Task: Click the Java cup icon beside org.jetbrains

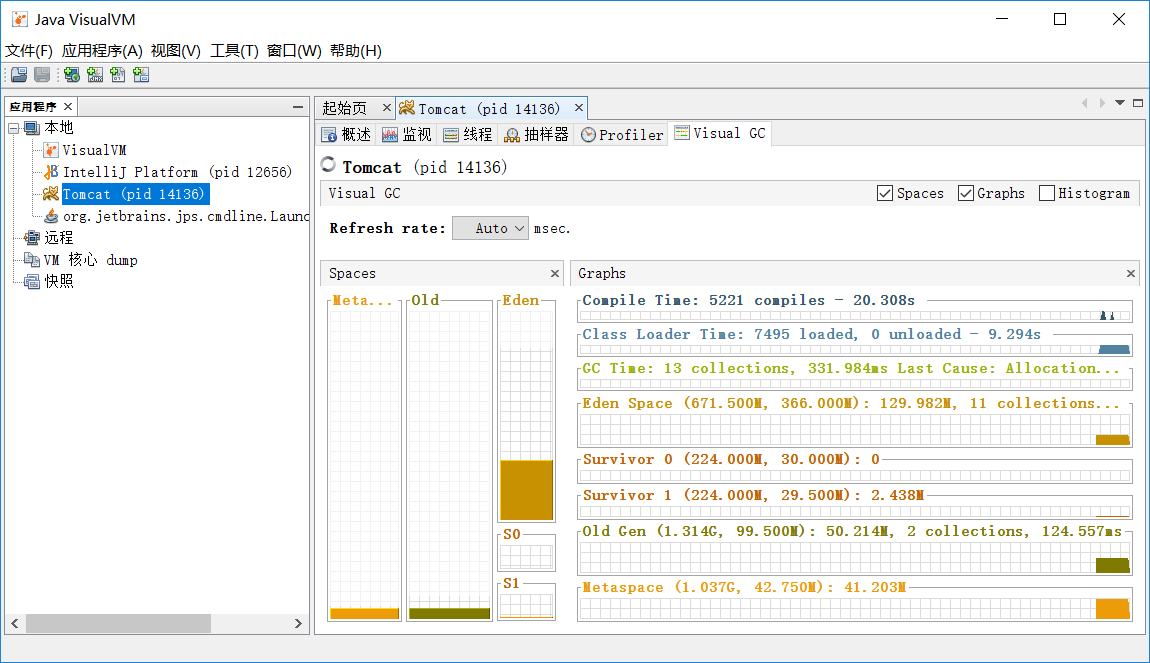Action: coord(51,216)
